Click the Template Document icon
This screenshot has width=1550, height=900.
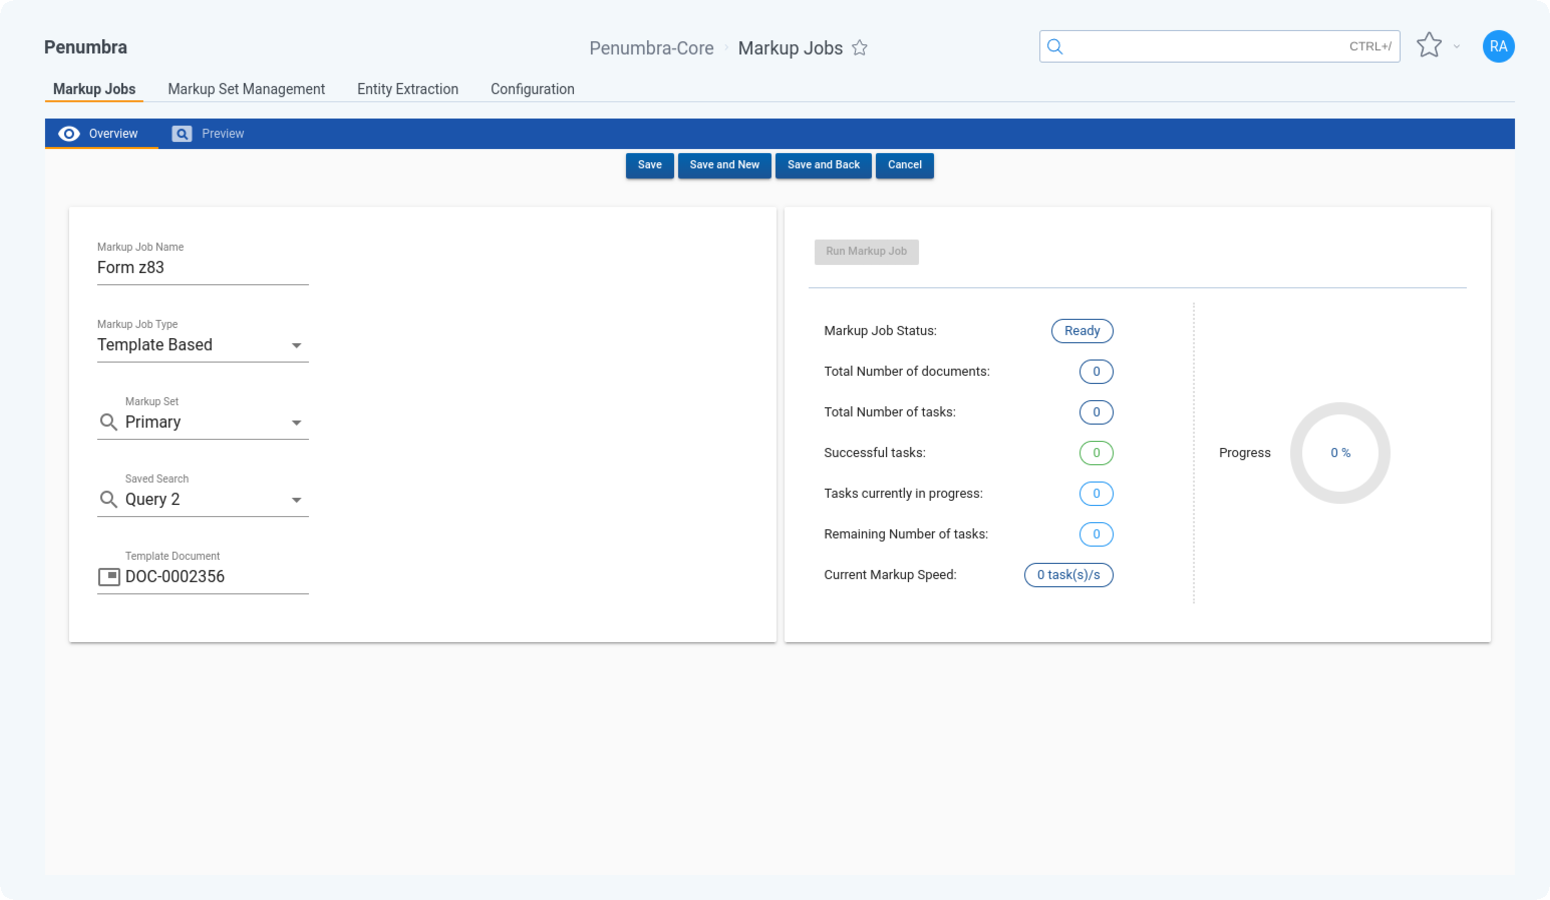(x=109, y=577)
